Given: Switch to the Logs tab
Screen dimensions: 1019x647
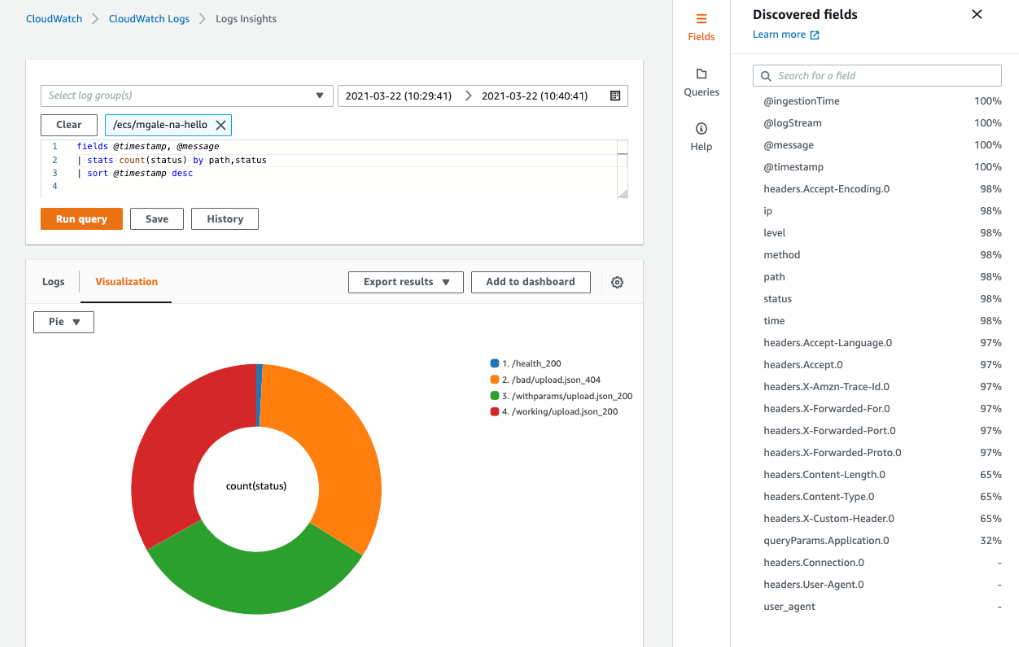Looking at the screenshot, I should (53, 282).
